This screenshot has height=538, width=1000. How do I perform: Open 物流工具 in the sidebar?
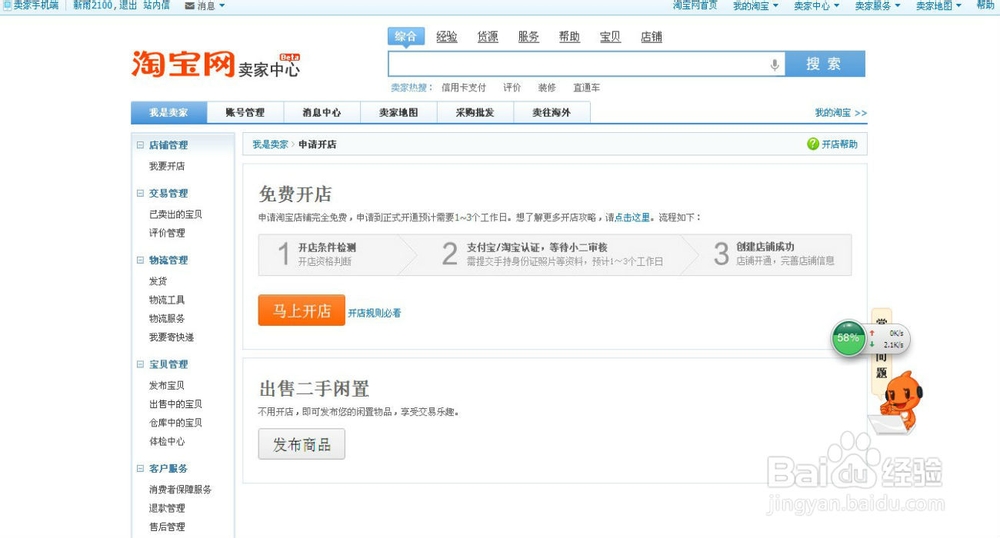[x=167, y=300]
